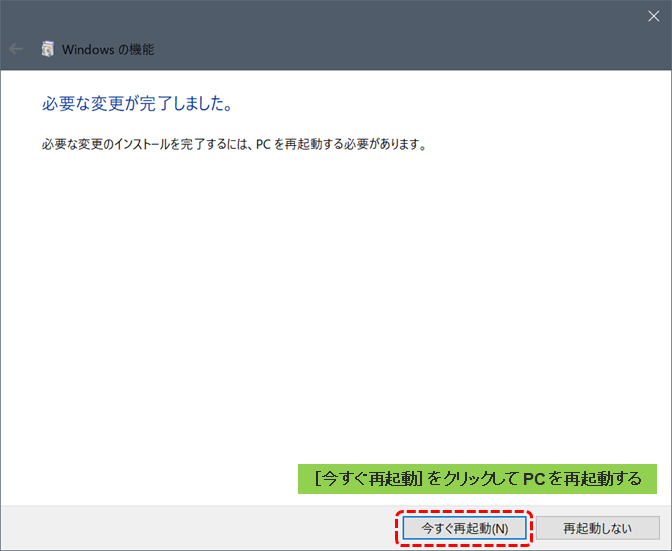Click the back arrow in title bar
Viewport: 672px width, 551px height.
click(x=16, y=49)
